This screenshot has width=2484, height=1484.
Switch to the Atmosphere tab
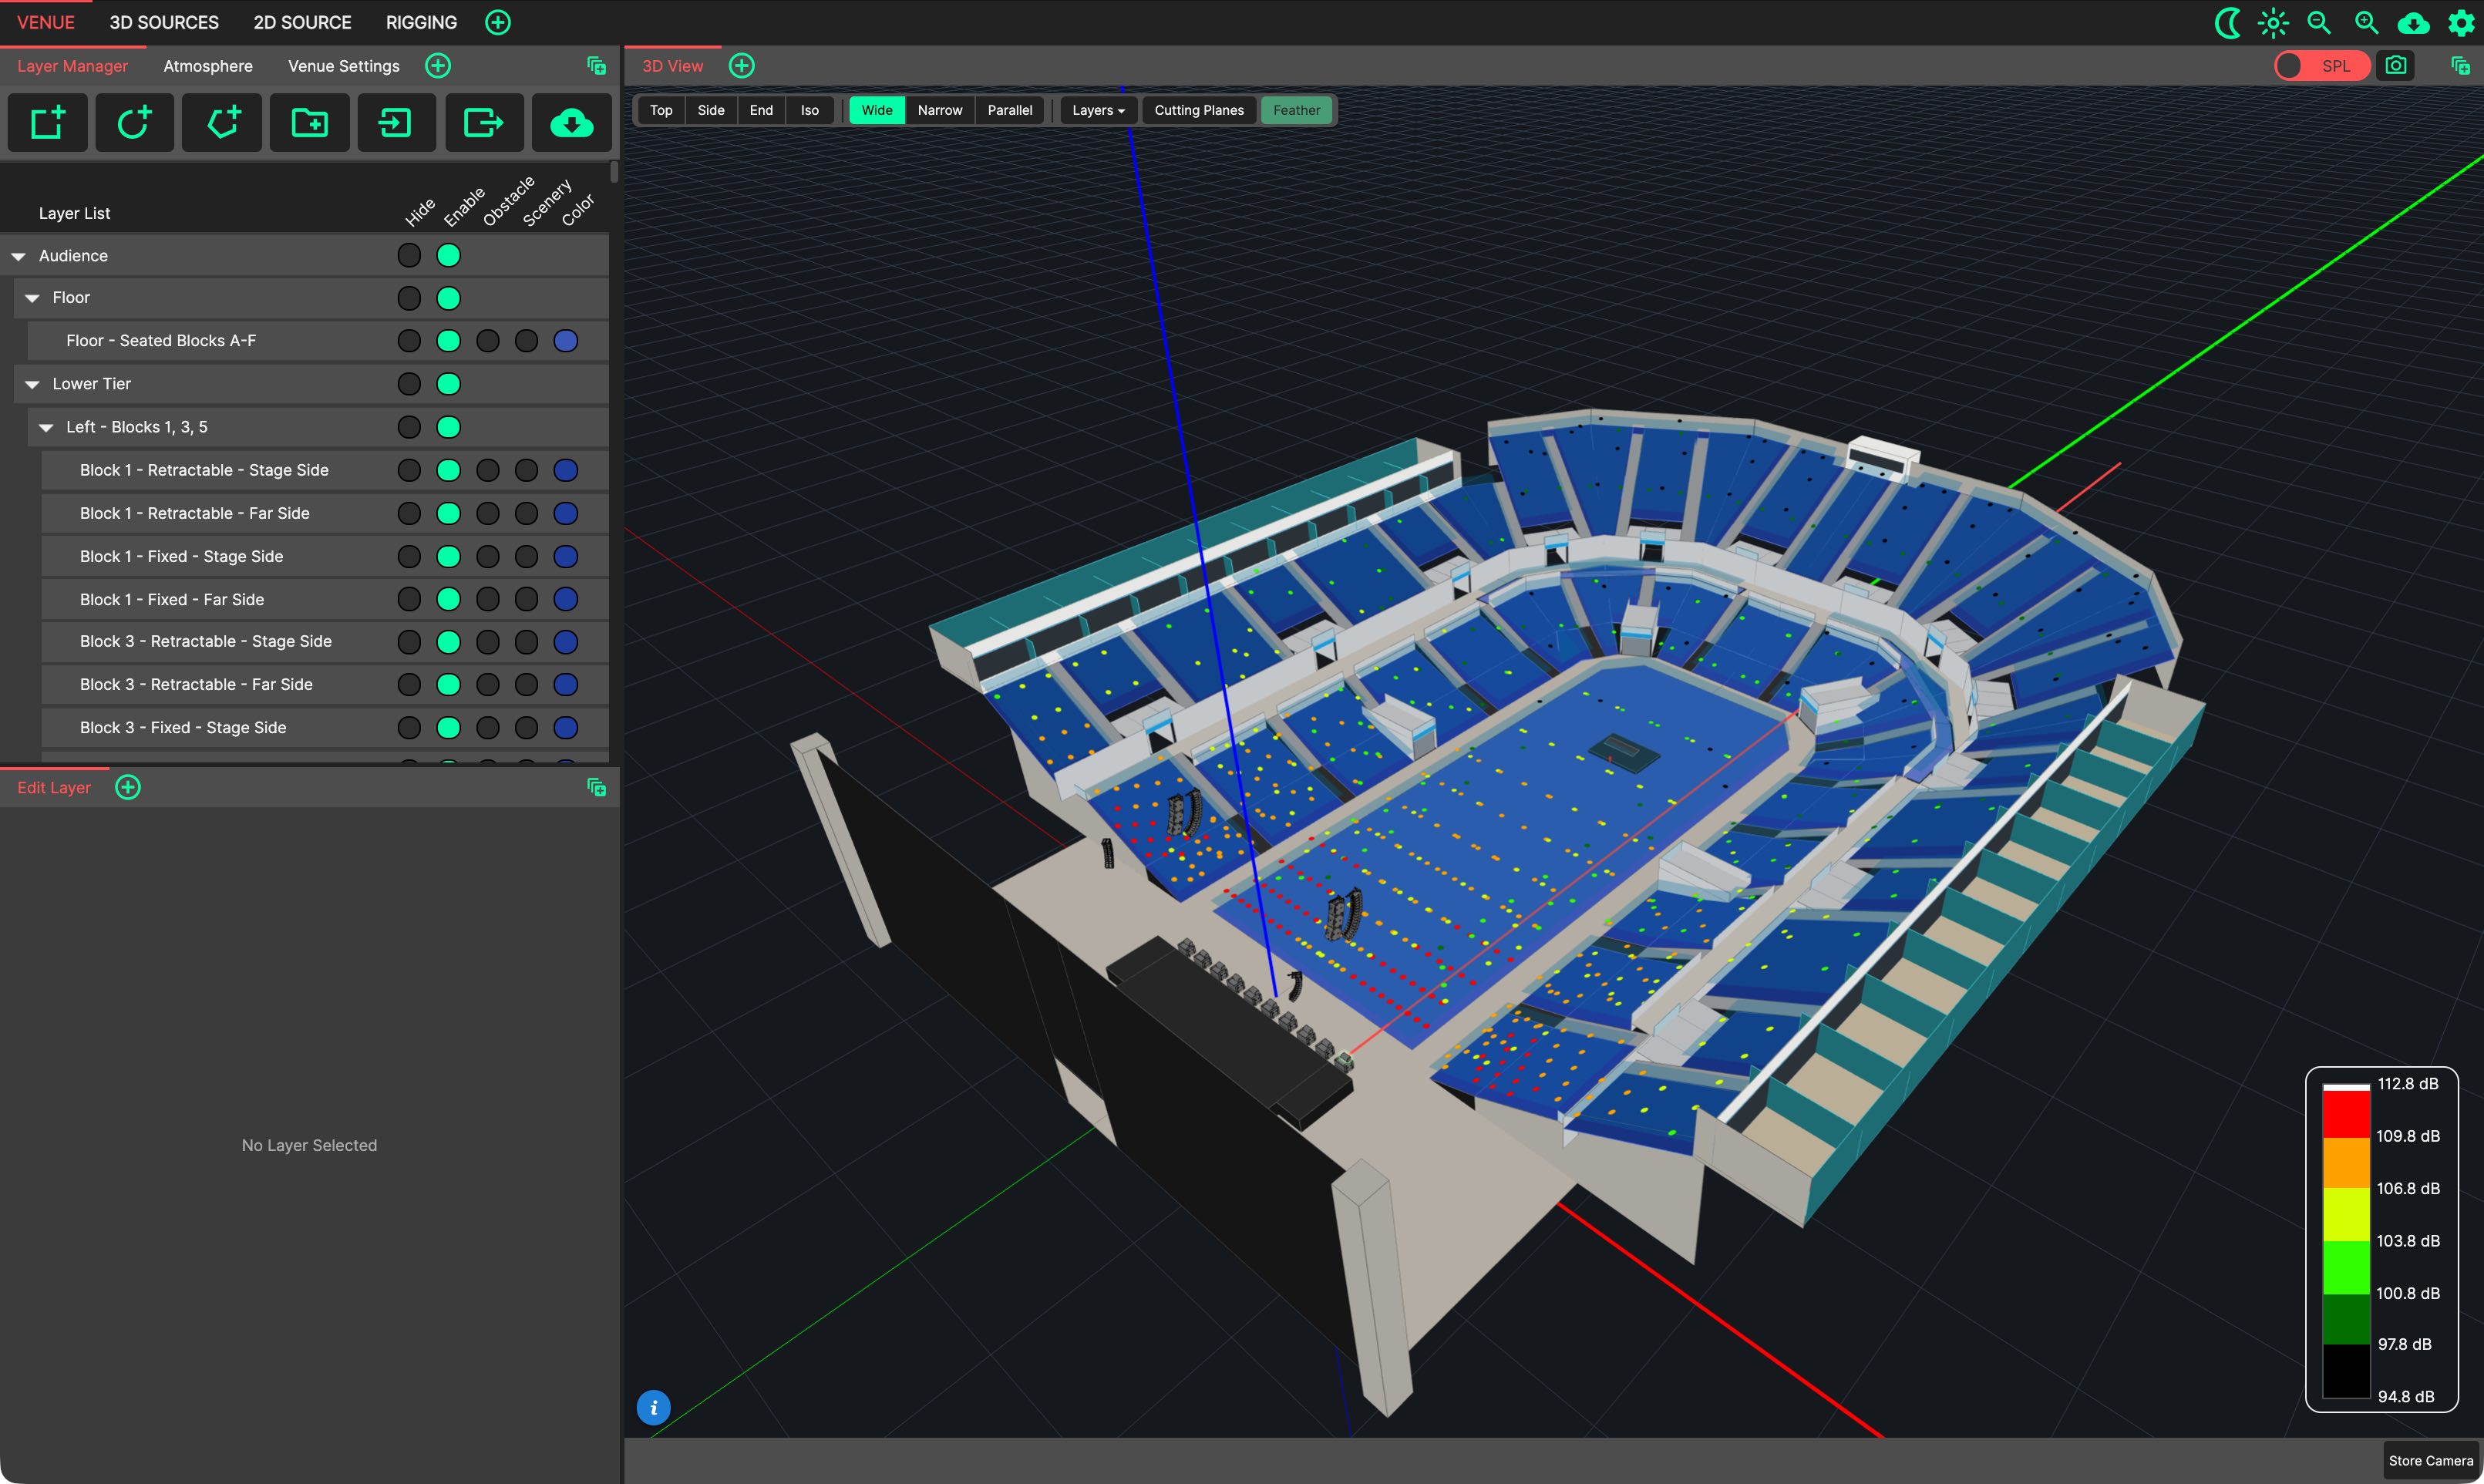[x=208, y=66]
